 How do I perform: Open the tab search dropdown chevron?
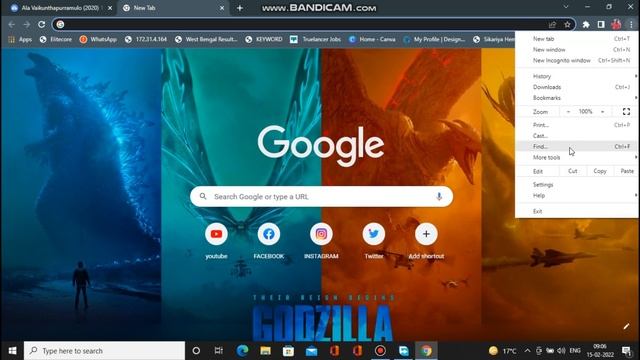[x=566, y=7]
